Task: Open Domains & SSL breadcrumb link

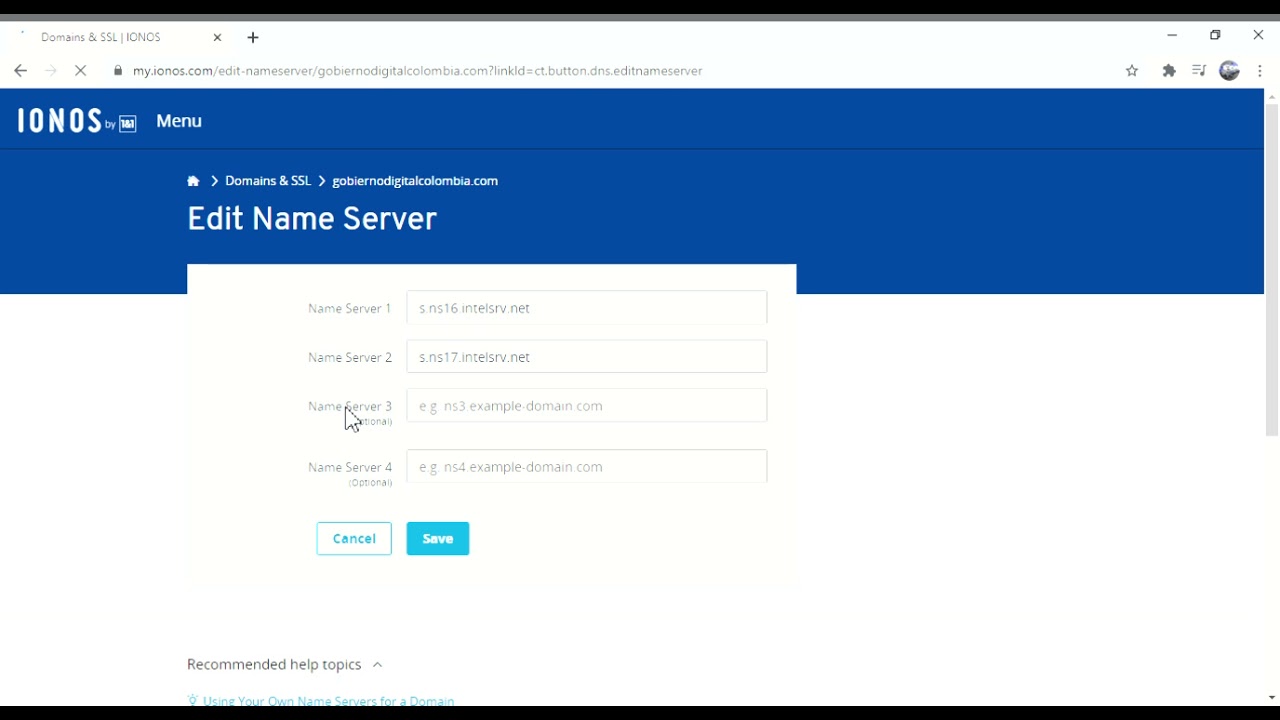Action: (268, 181)
